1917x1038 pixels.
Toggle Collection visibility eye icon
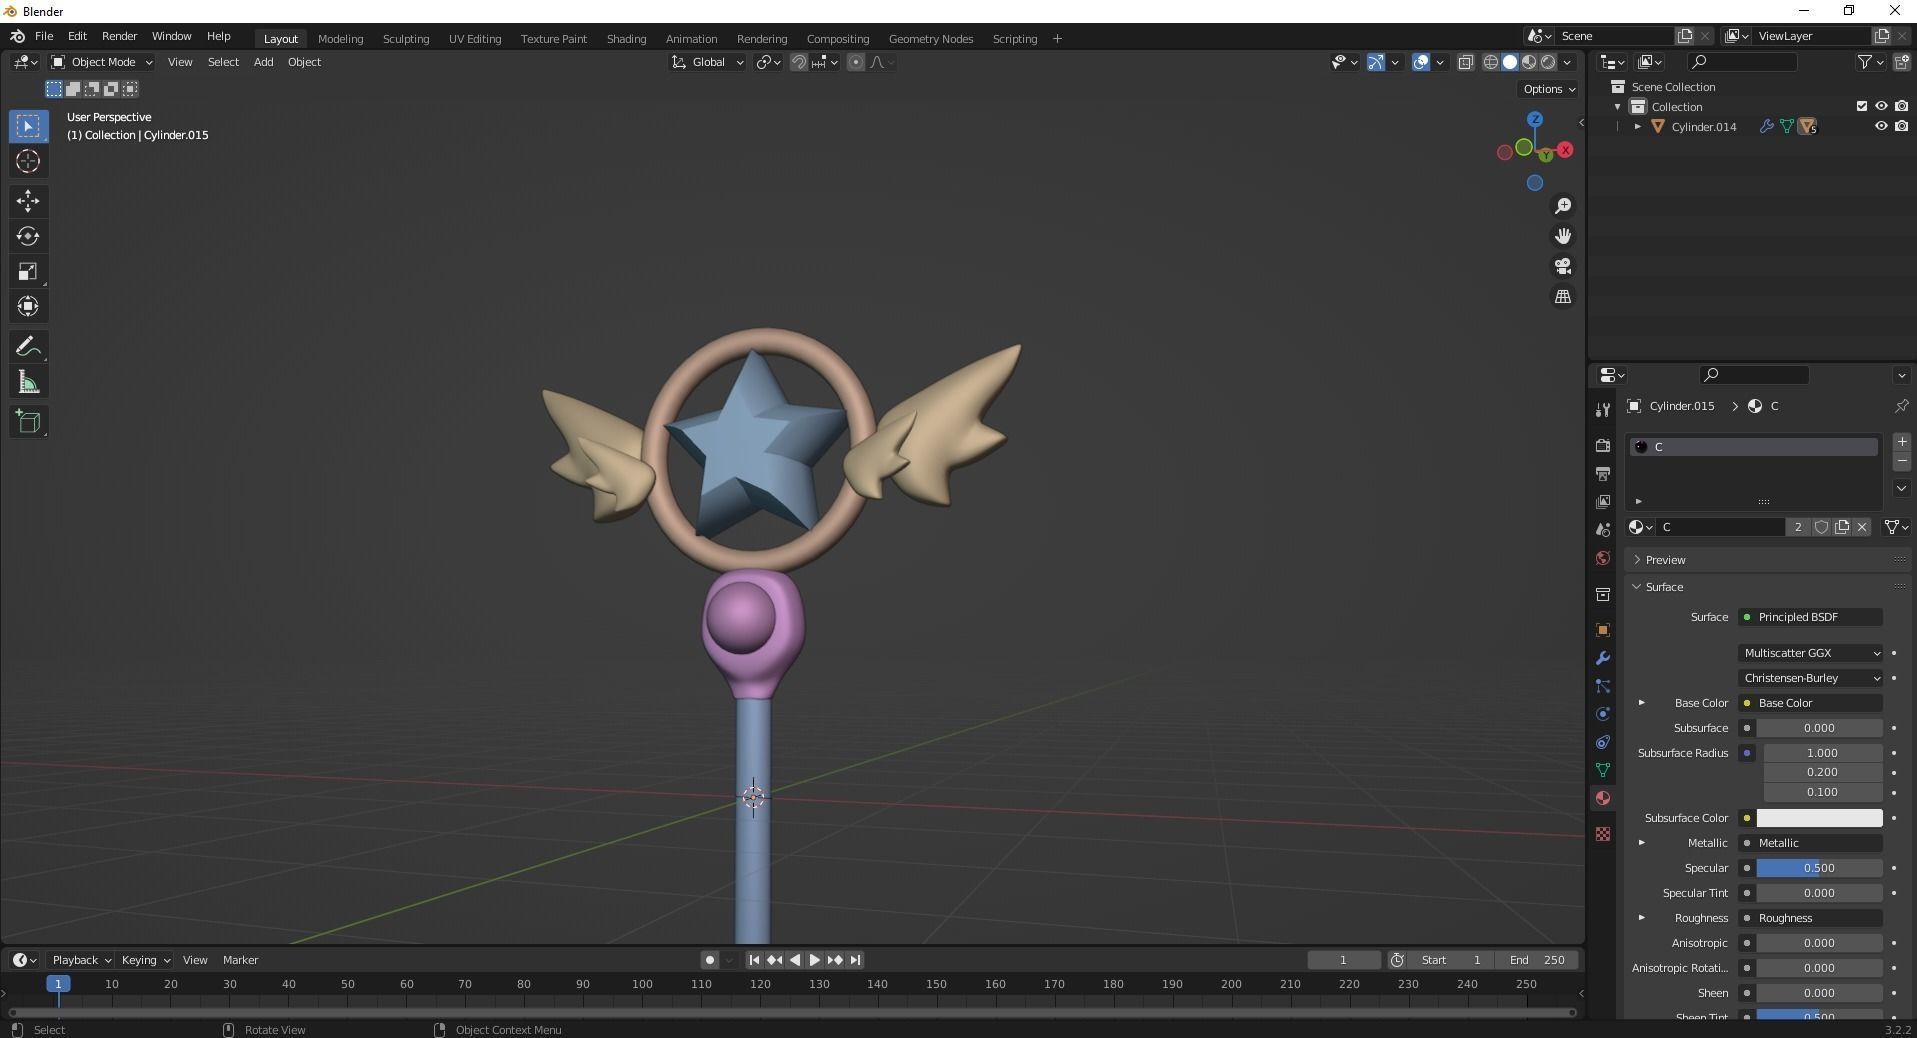(x=1881, y=106)
